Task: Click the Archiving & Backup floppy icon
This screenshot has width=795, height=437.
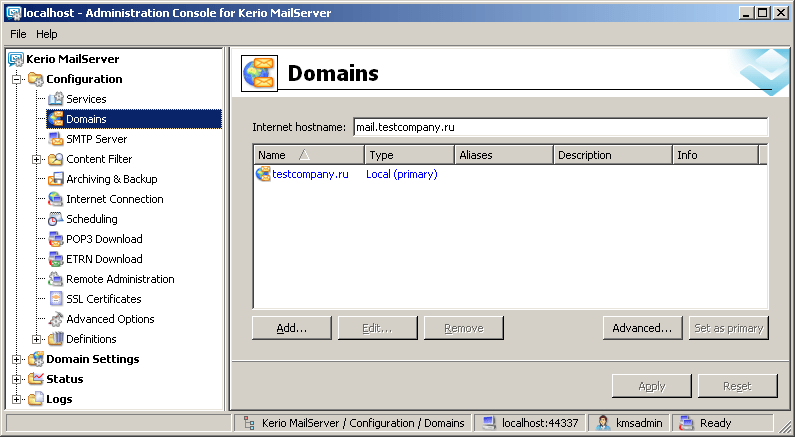Action: (x=56, y=179)
